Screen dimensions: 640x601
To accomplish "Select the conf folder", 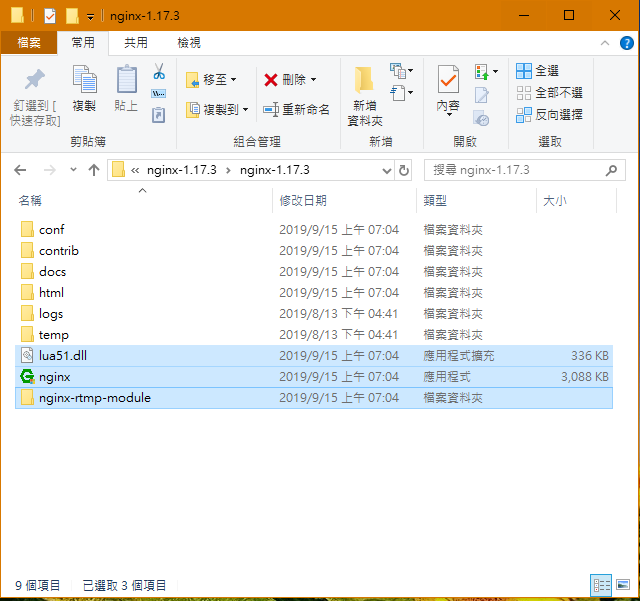I will pyautogui.click(x=313, y=229).
